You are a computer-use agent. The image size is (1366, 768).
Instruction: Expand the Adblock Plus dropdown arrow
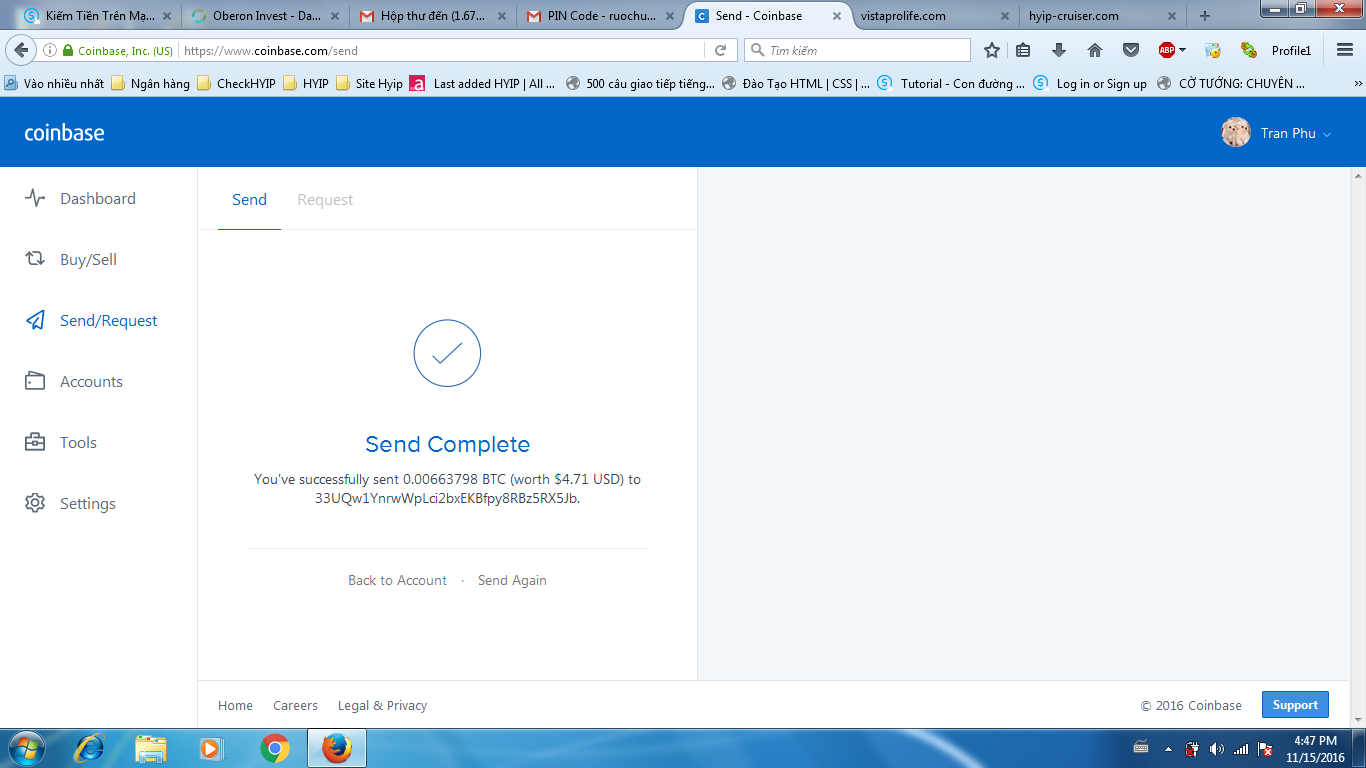pyautogui.click(x=1183, y=50)
